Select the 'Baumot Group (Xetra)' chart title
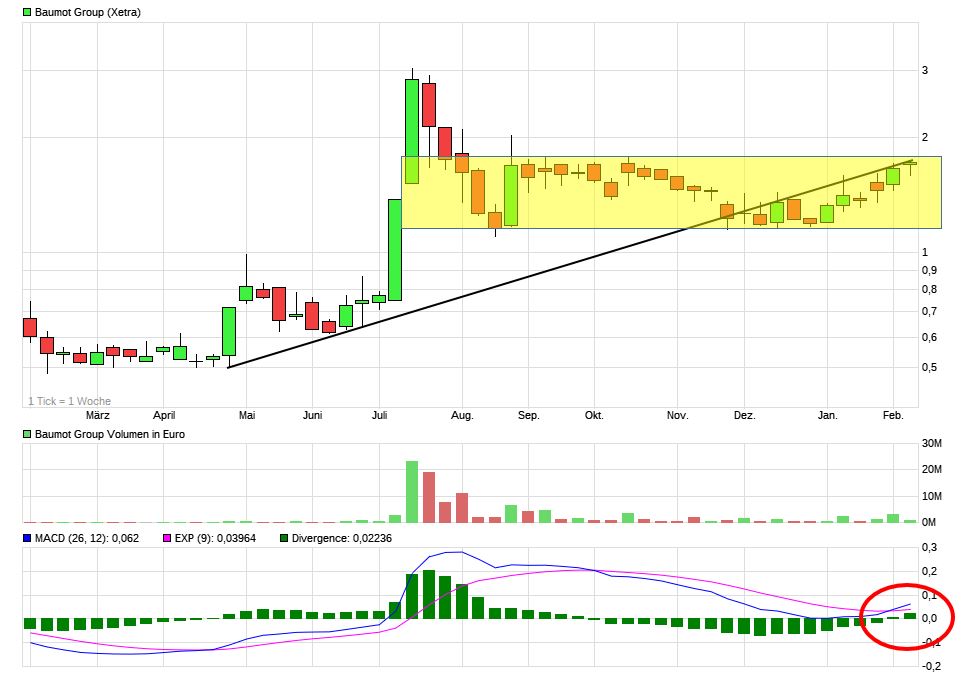978x690 pixels. (x=88, y=12)
